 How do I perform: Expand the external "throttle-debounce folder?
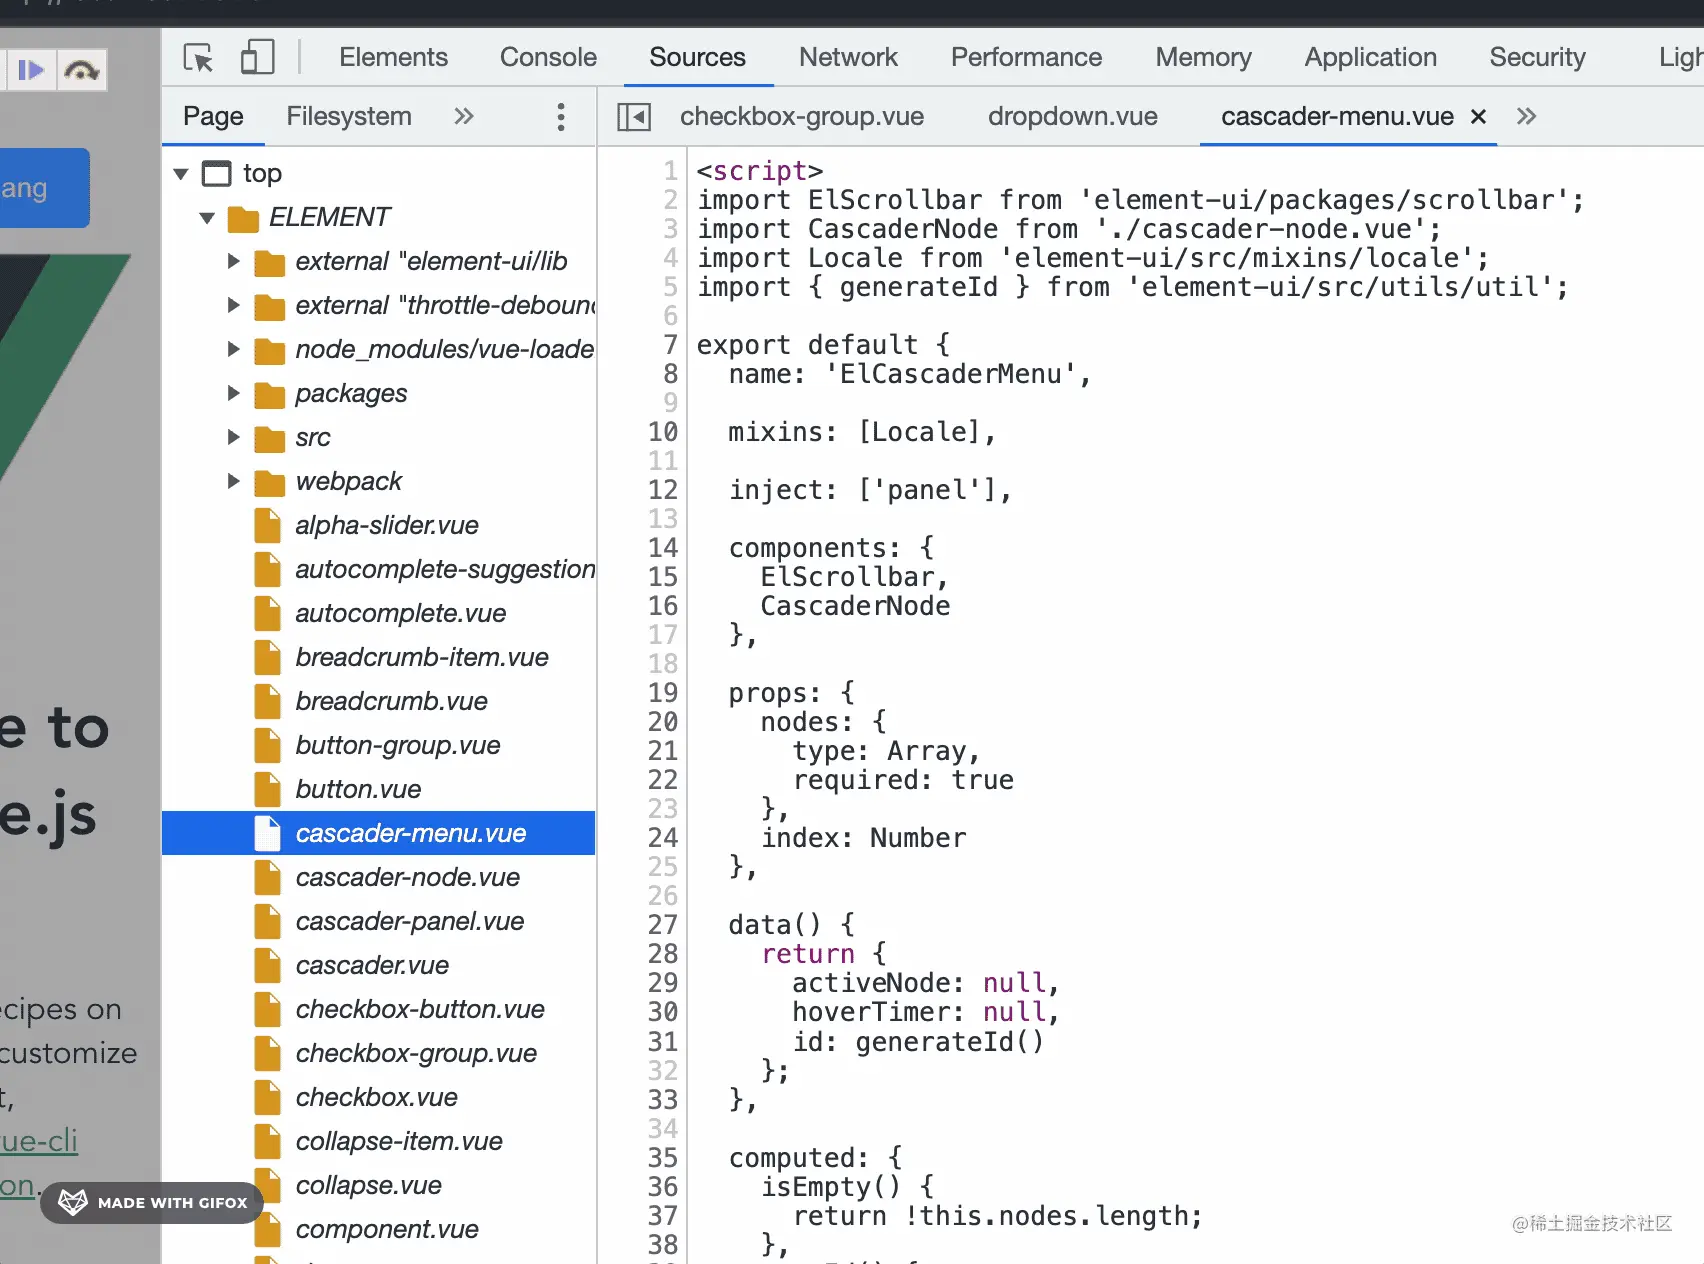[233, 305]
